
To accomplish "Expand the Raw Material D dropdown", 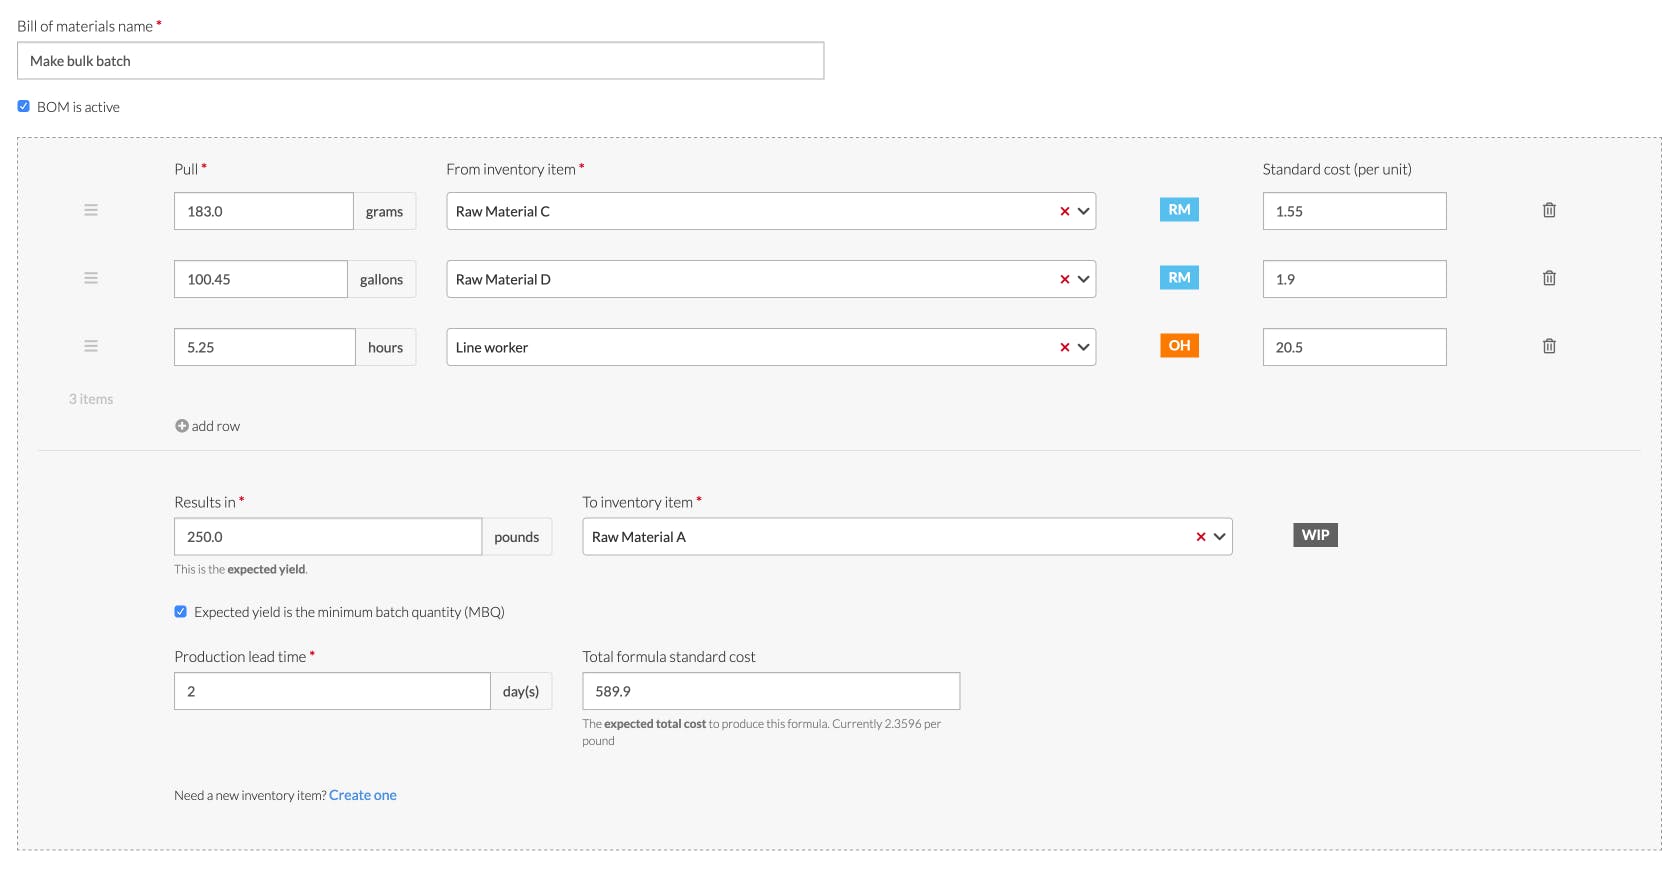I will point(1084,279).
